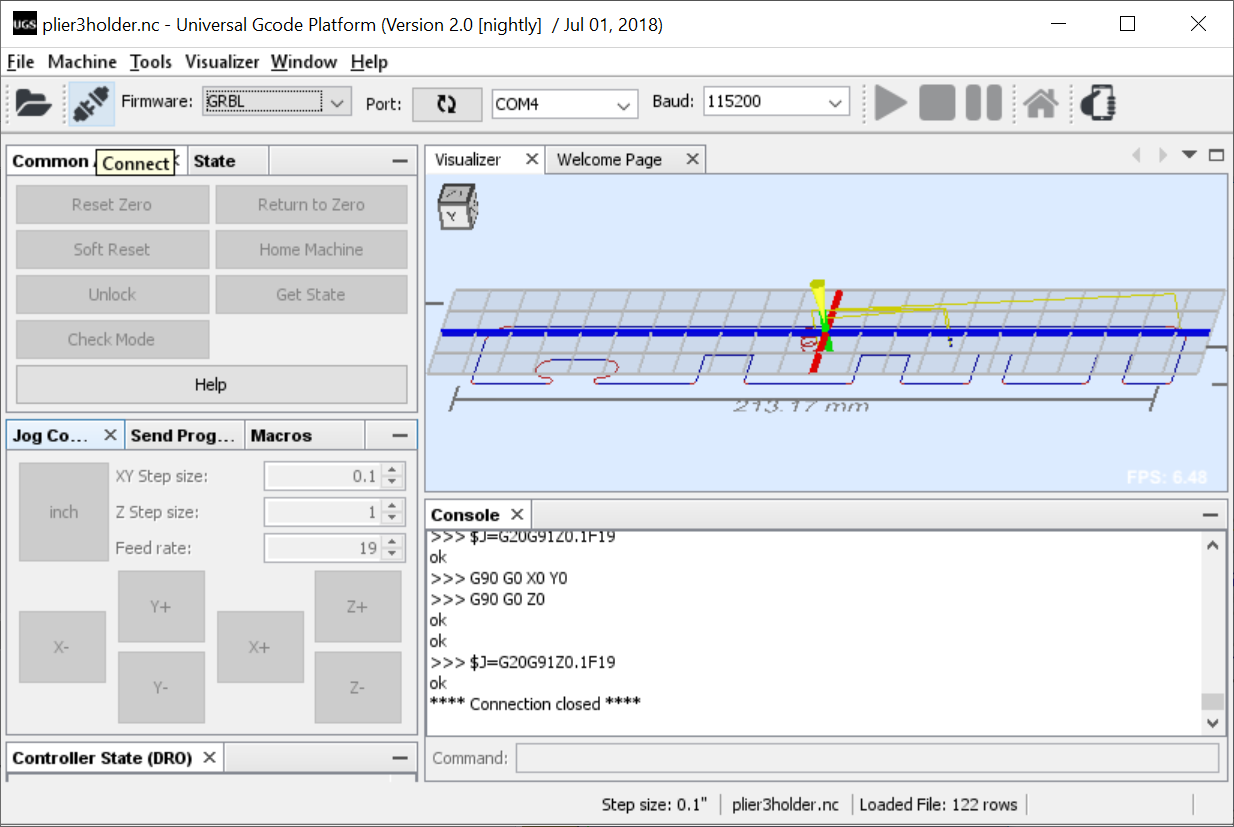This screenshot has width=1234, height=827.
Task: Click the Home machine house icon
Action: pyautogui.click(x=1041, y=102)
